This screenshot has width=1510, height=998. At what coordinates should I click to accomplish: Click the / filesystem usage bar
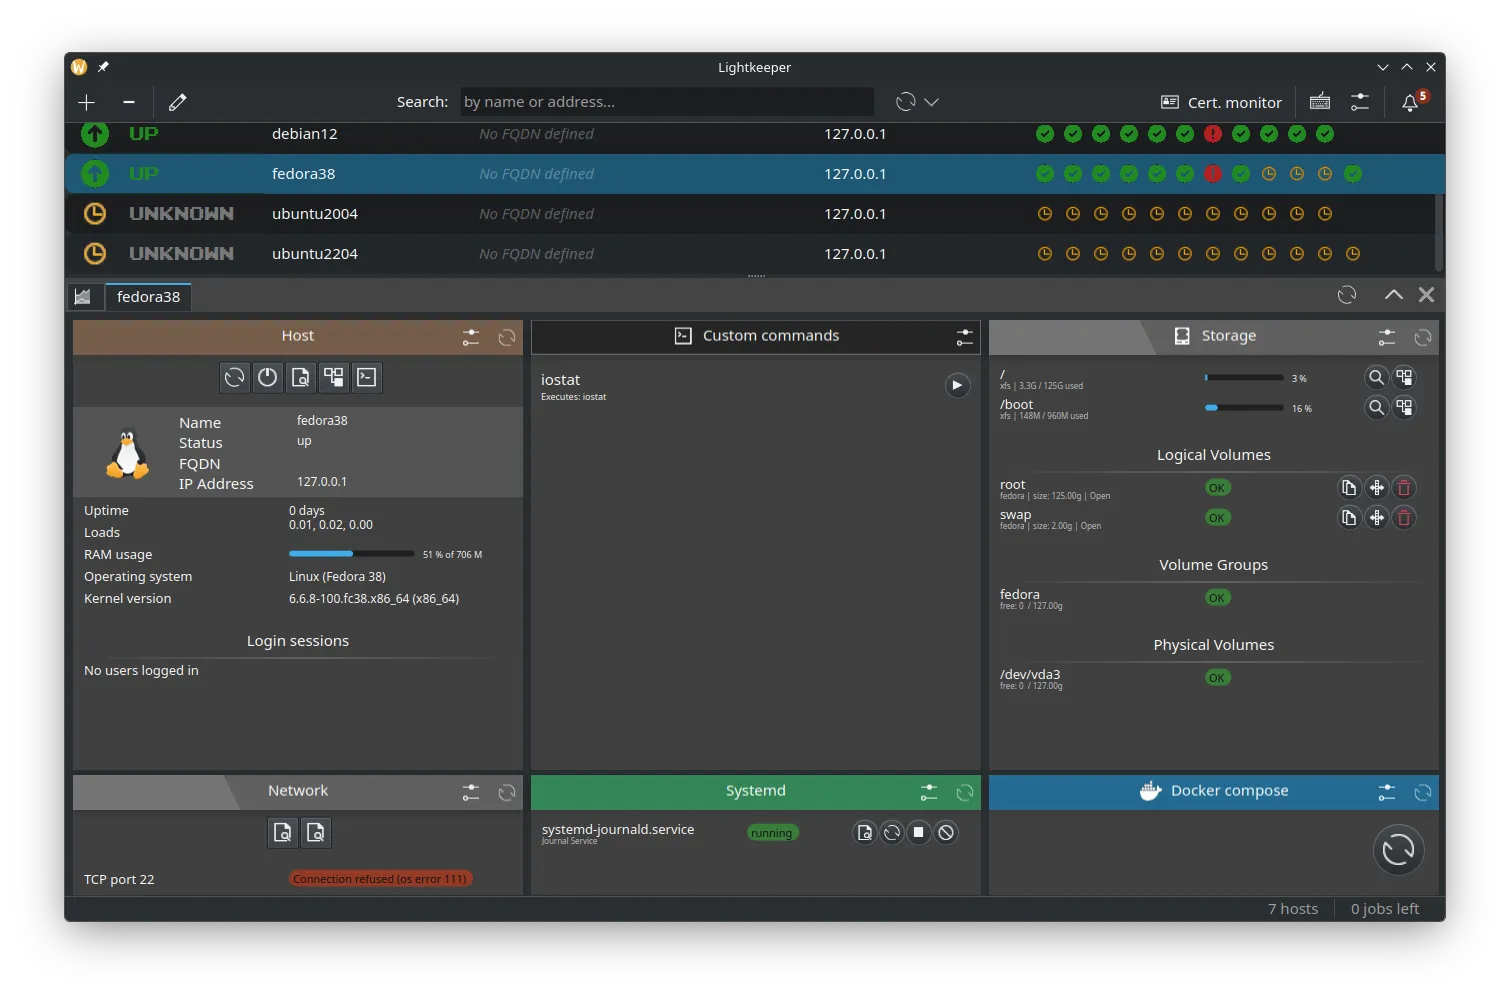coord(1244,378)
